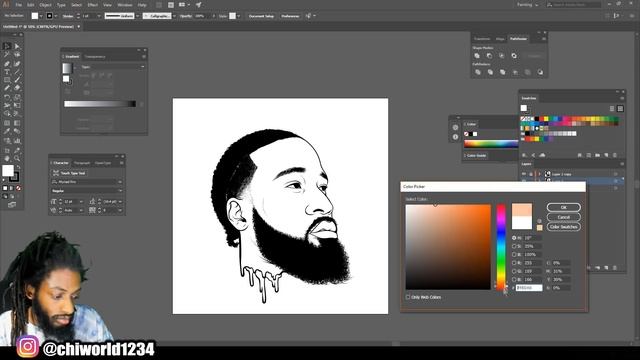
Task: Open fill color dropdown in control bar
Action: tap(41, 16)
